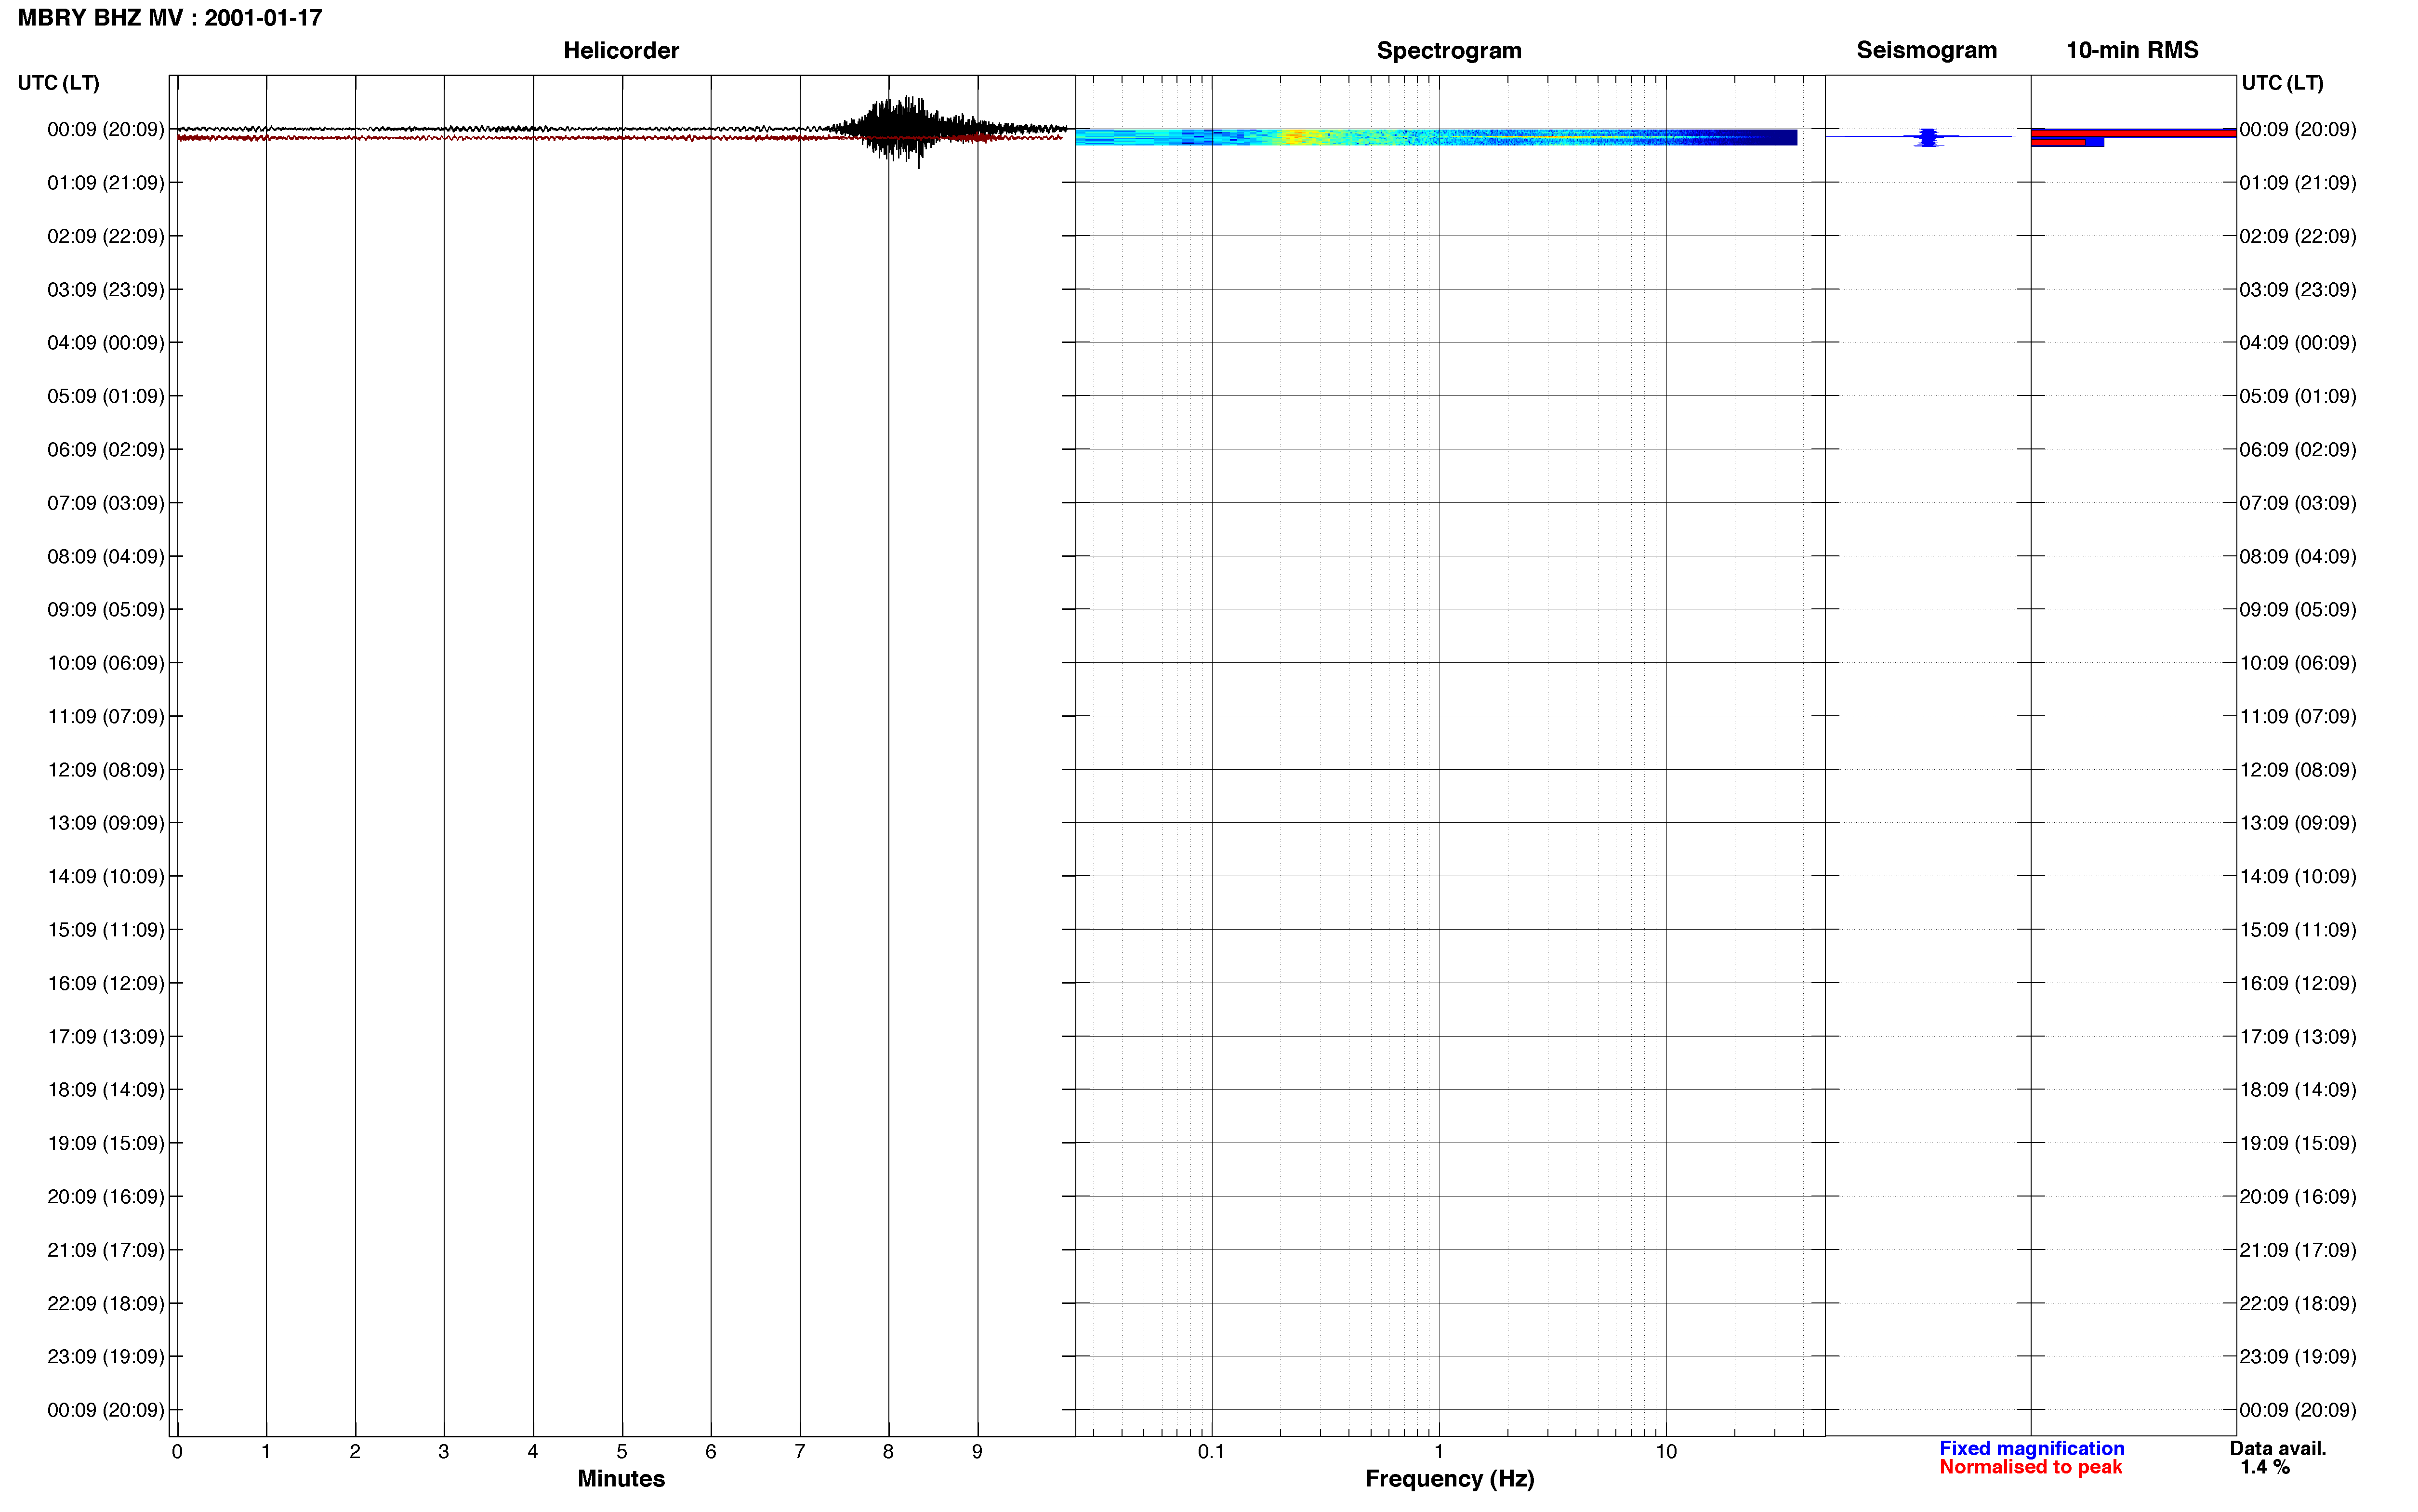Select the Helicorder panel heading

(x=621, y=50)
